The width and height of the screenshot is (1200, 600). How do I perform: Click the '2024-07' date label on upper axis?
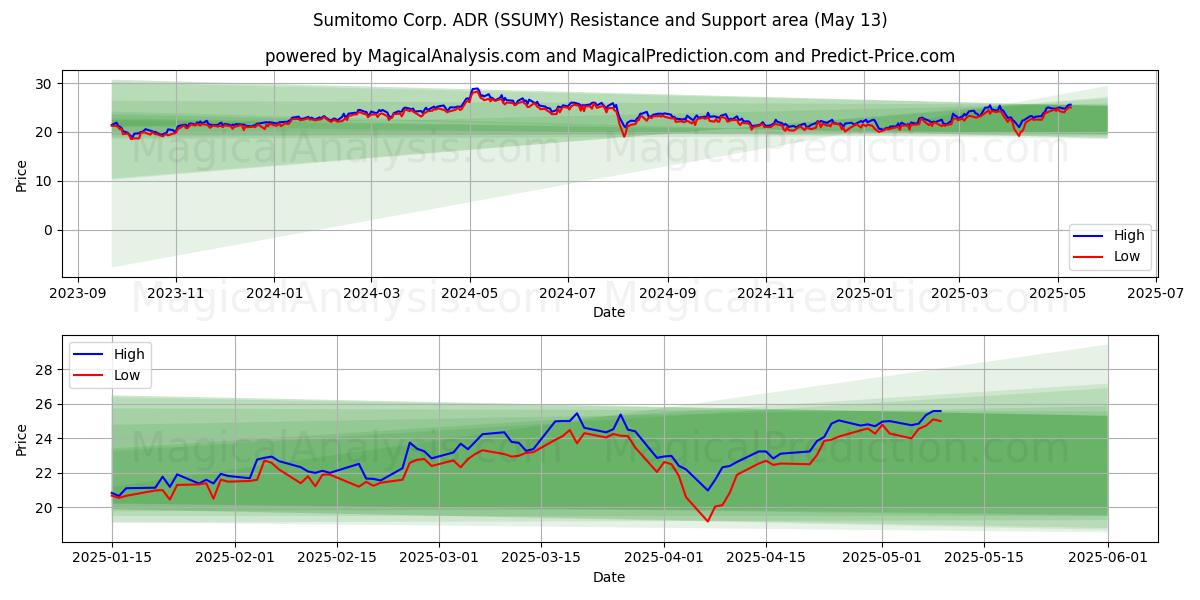point(567,294)
